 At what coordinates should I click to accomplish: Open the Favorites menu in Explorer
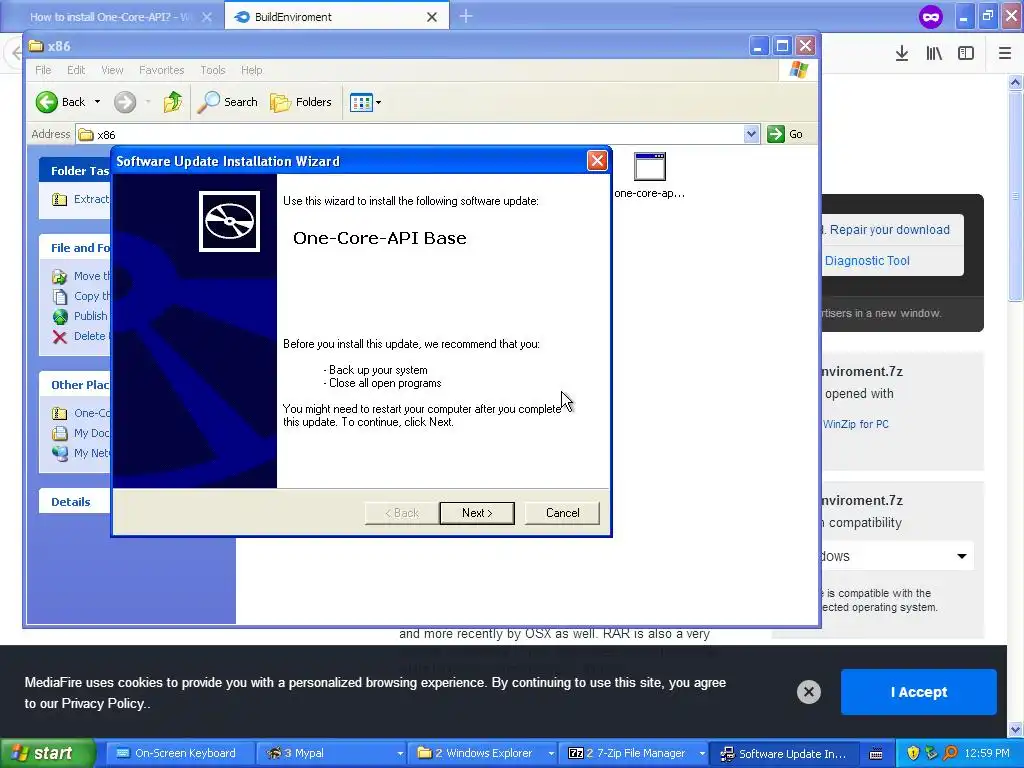pos(161,70)
